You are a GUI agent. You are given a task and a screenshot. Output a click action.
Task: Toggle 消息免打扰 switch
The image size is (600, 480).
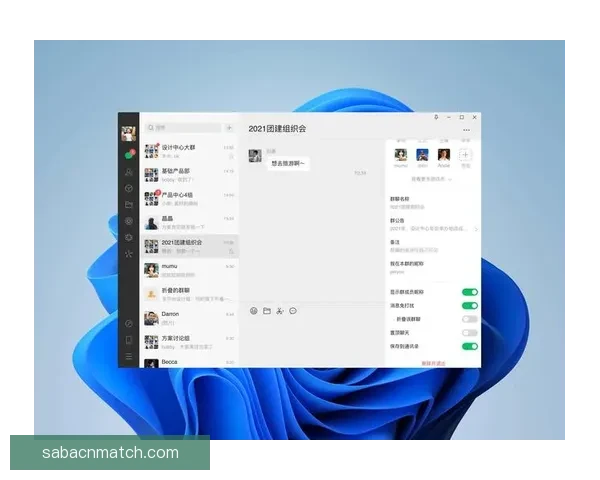pos(469,305)
